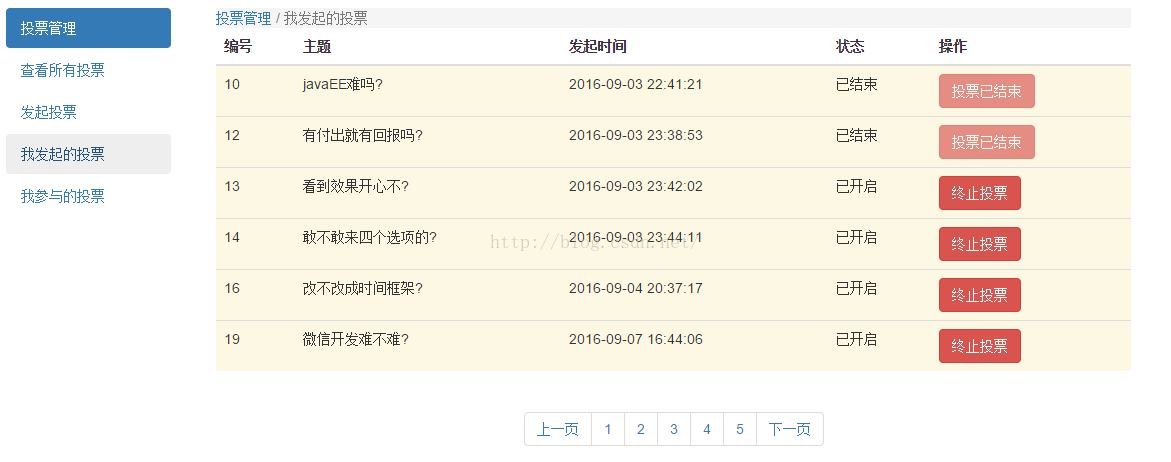Click topic 敢不敢来四个选项的?
This screenshot has width=1171, height=462.
370,237
